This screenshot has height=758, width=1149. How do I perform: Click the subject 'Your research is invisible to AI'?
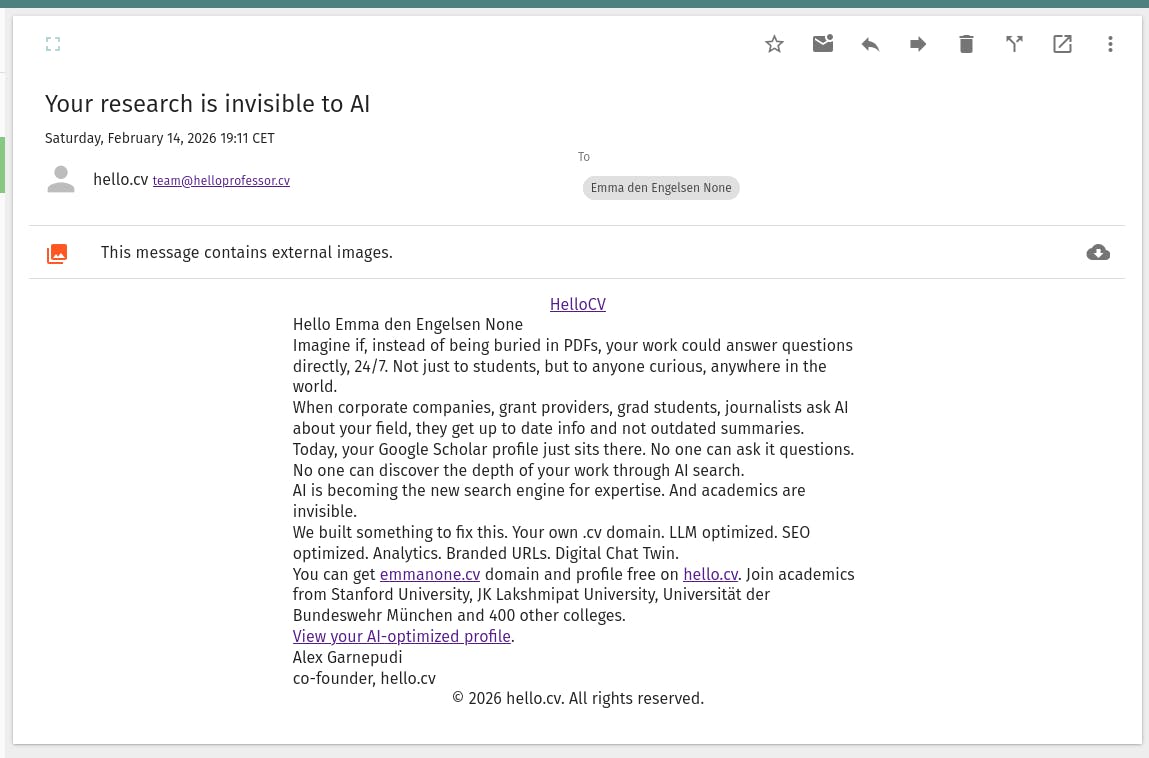coord(207,103)
